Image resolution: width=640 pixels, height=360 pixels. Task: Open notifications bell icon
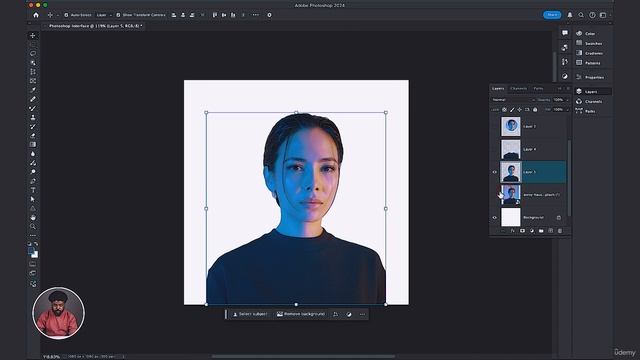[x=570, y=15]
